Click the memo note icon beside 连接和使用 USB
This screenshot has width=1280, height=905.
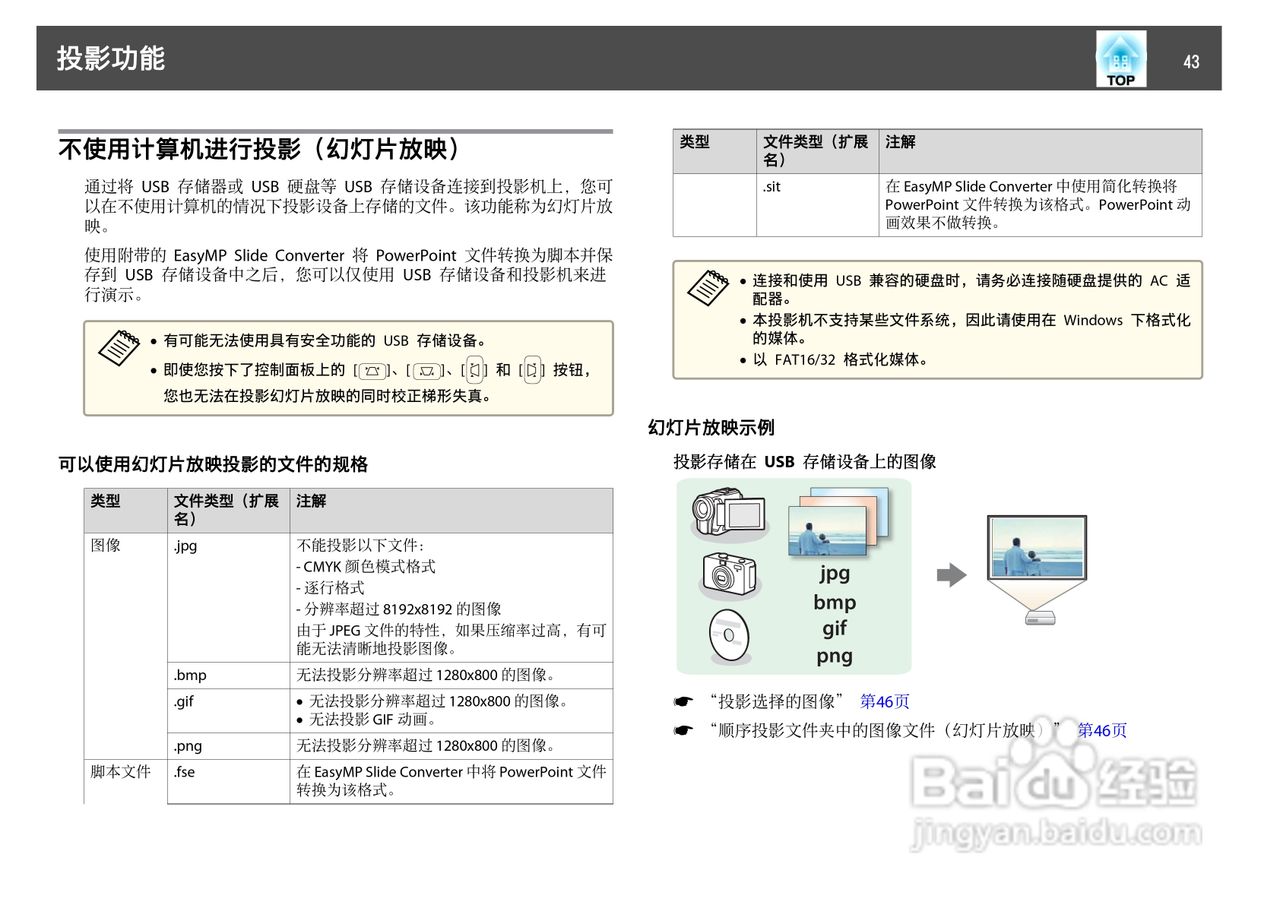pos(709,287)
